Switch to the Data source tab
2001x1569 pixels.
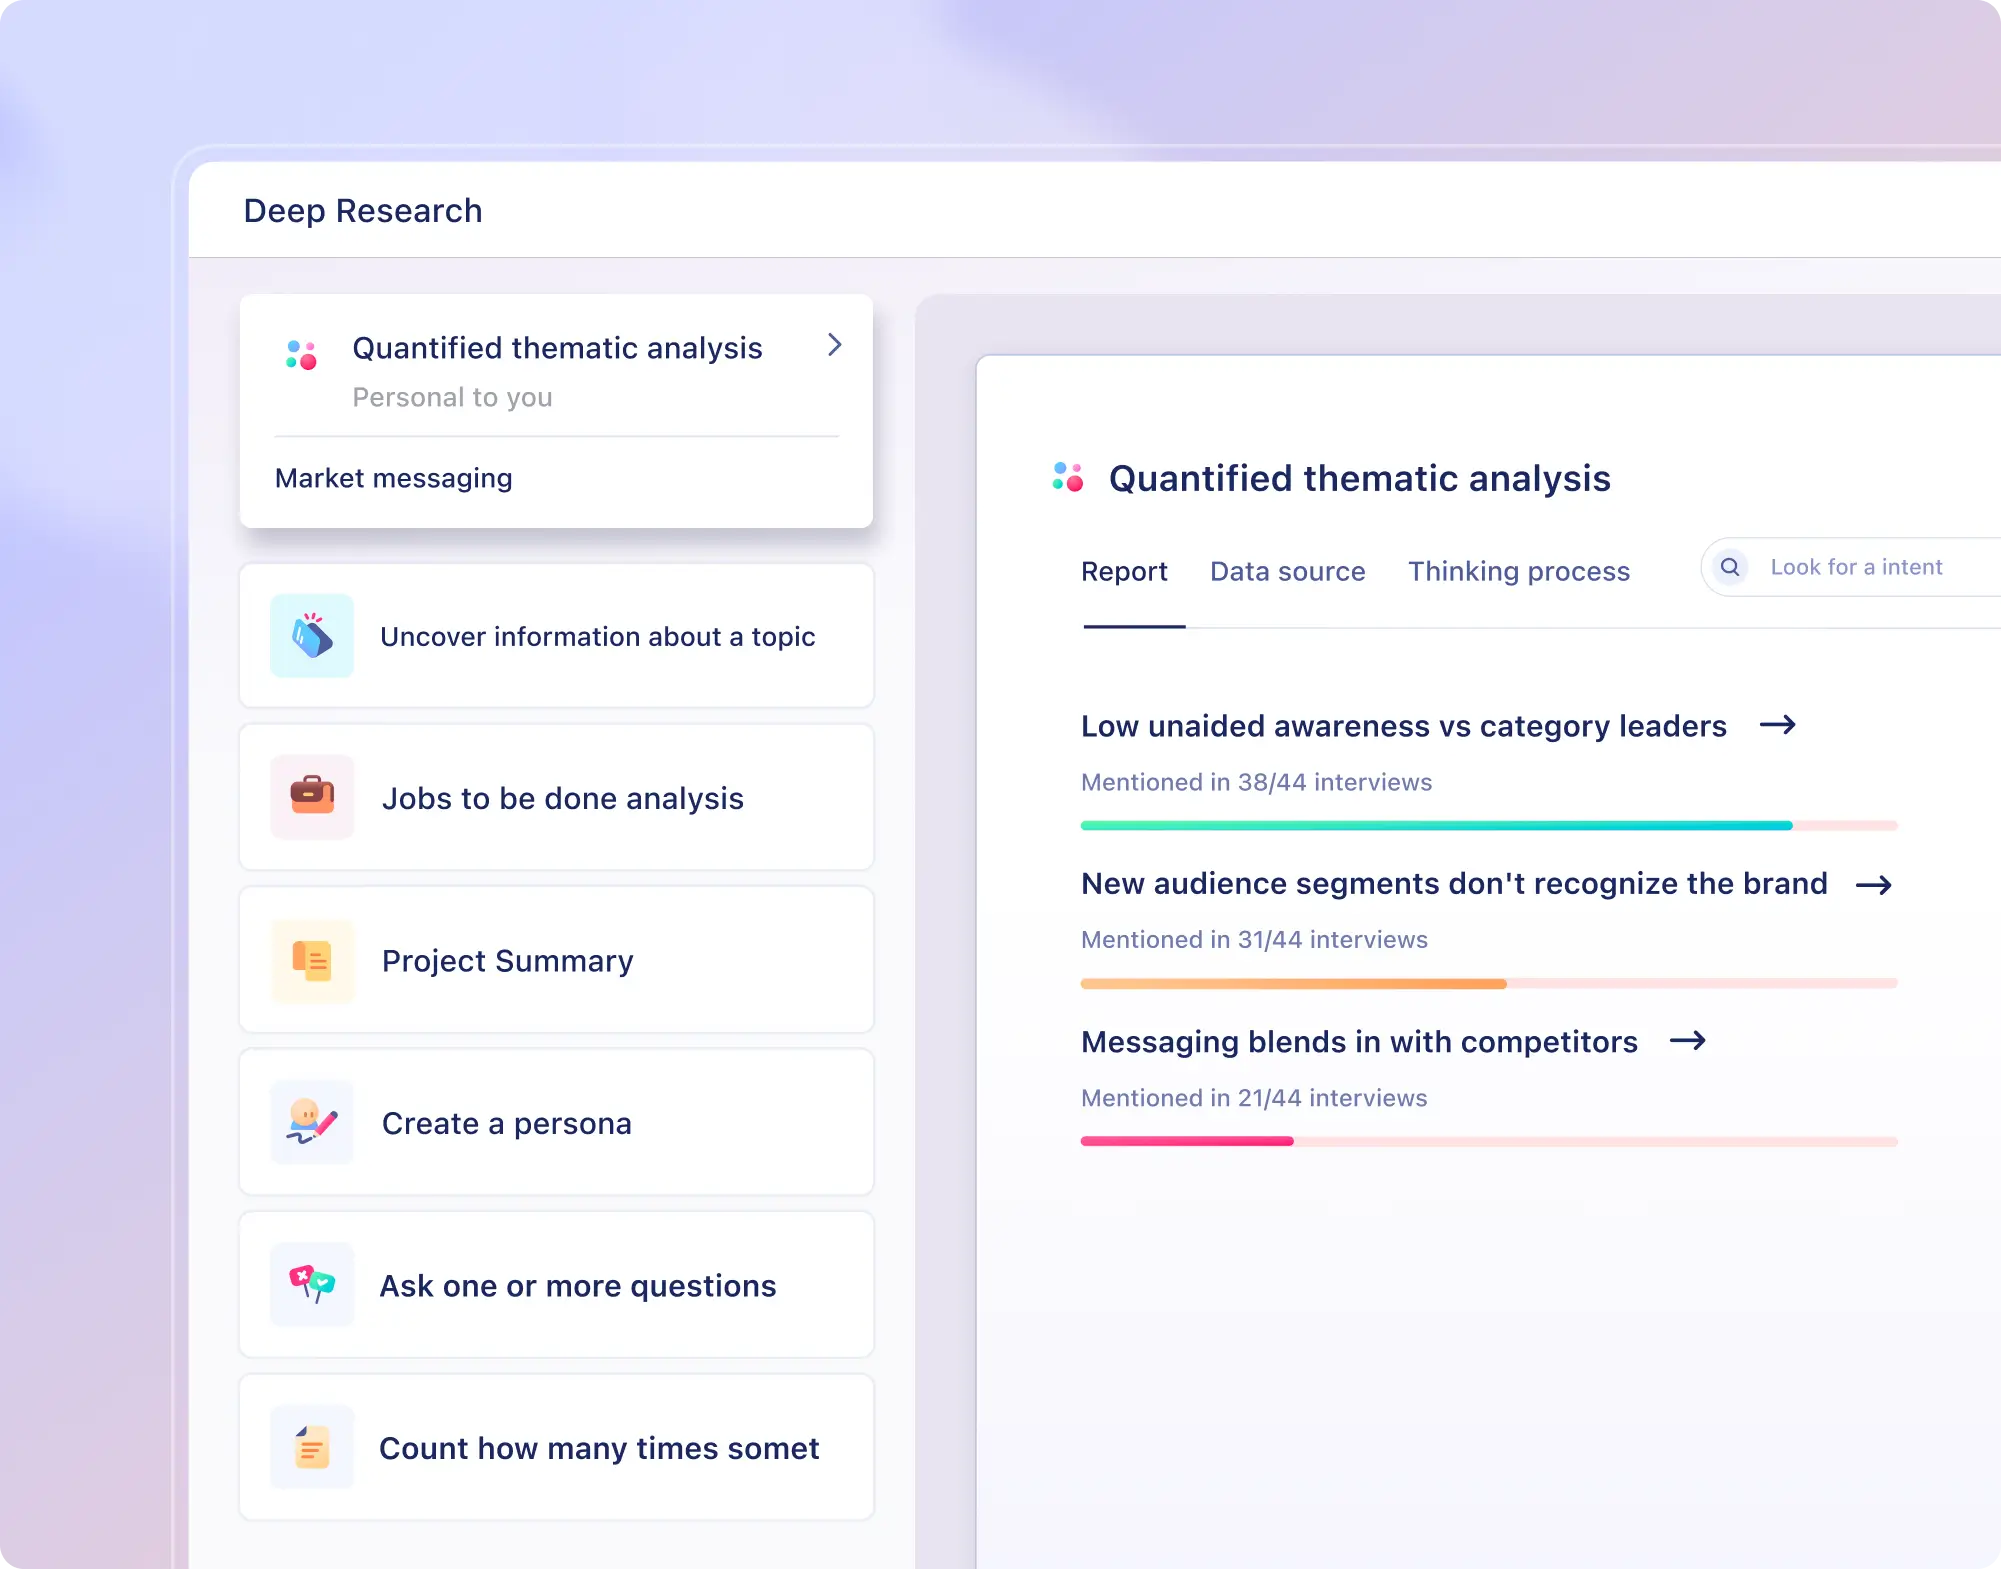[1287, 571]
